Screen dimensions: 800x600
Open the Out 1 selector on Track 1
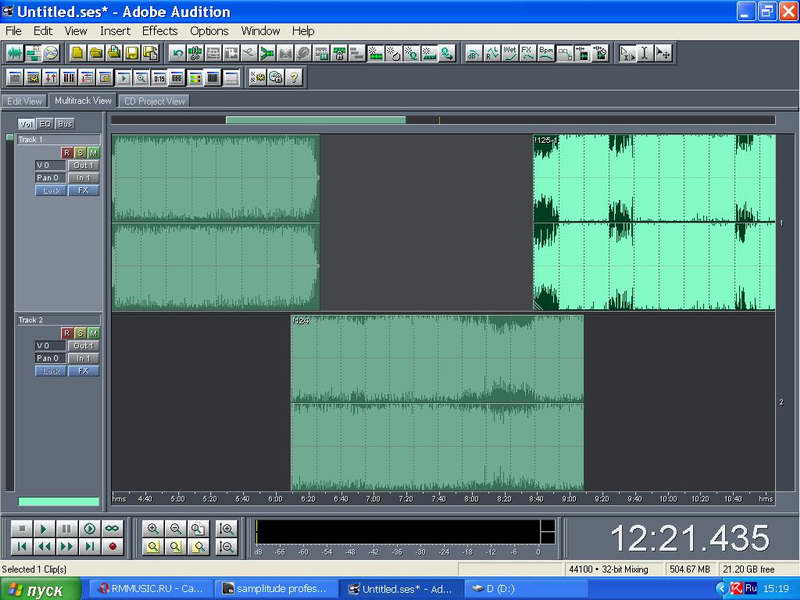point(83,165)
